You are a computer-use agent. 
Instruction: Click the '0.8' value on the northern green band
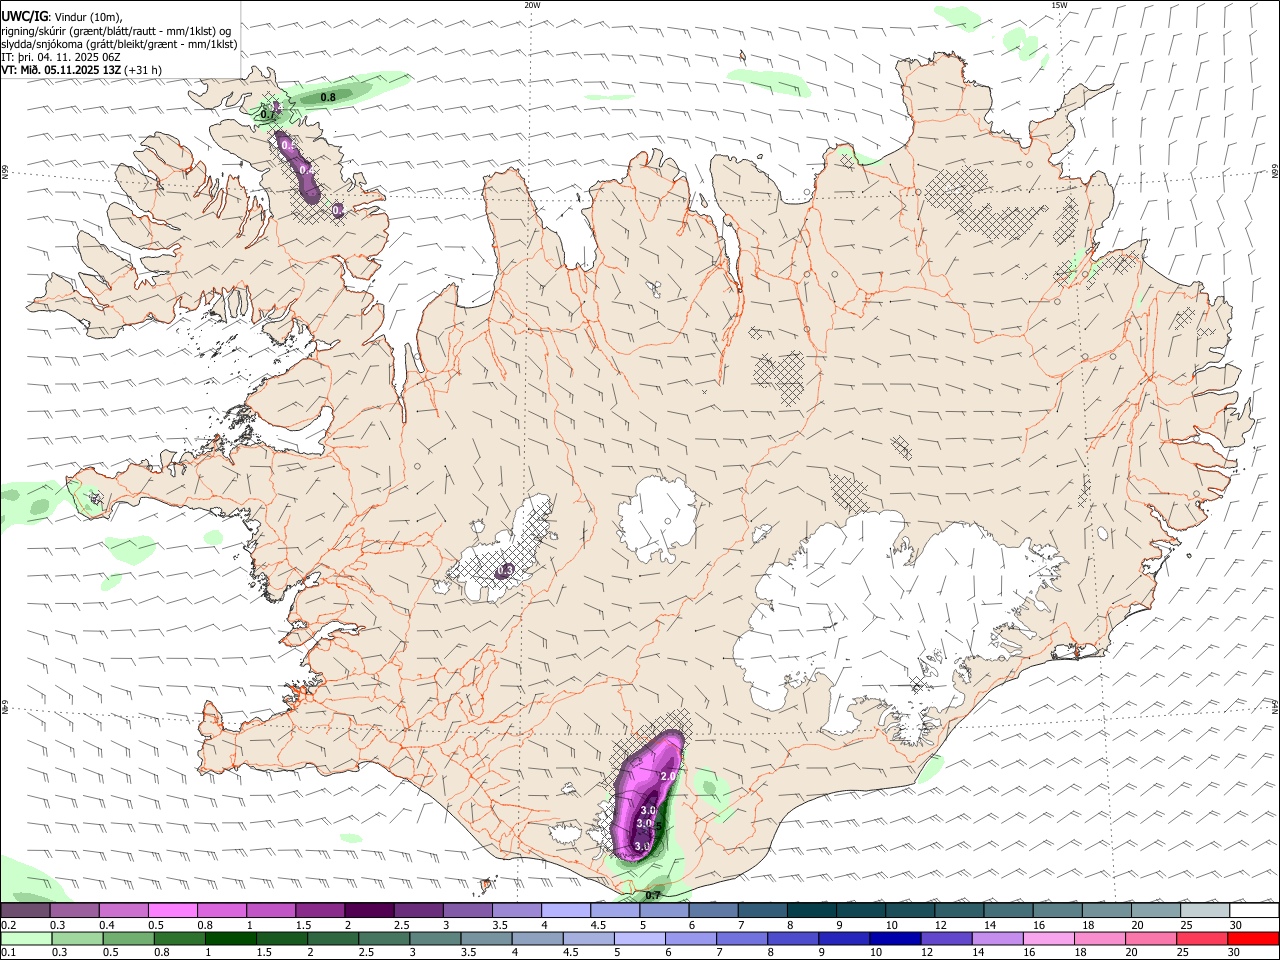coord(328,97)
